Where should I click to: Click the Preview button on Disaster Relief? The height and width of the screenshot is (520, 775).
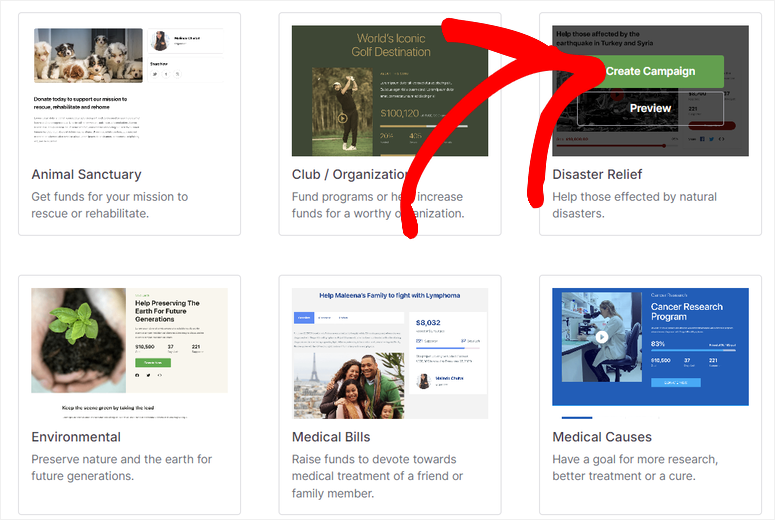(650, 108)
